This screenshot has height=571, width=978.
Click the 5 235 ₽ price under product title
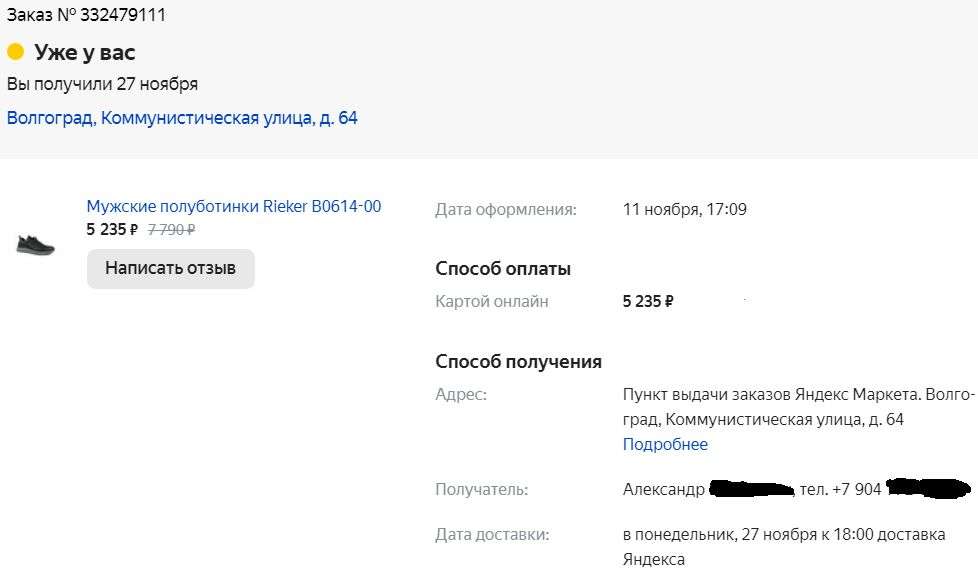pos(112,229)
